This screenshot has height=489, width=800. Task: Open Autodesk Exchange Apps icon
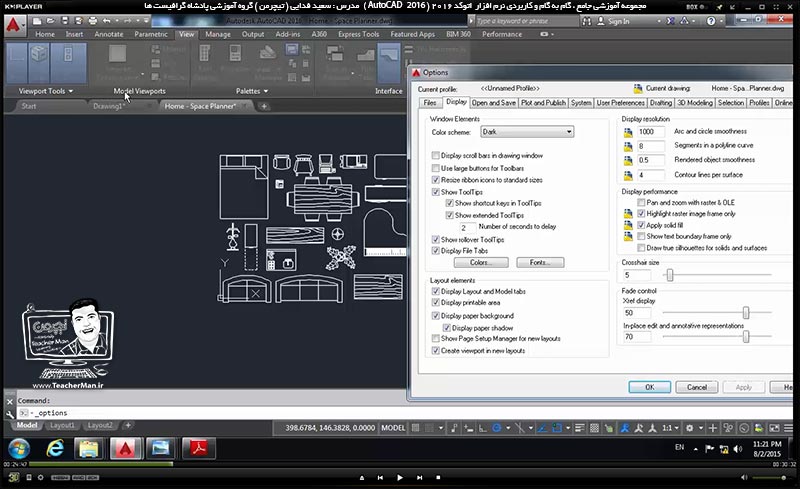click(670, 21)
